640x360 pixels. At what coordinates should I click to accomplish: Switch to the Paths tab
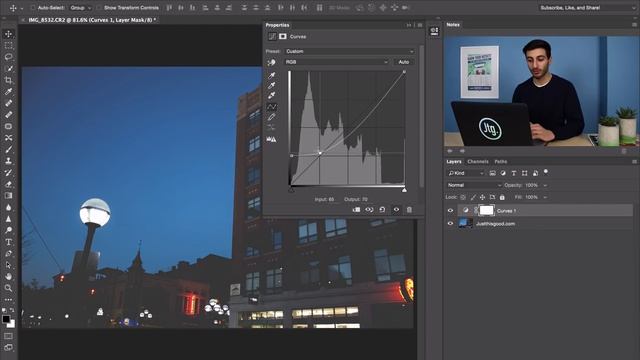click(501, 162)
